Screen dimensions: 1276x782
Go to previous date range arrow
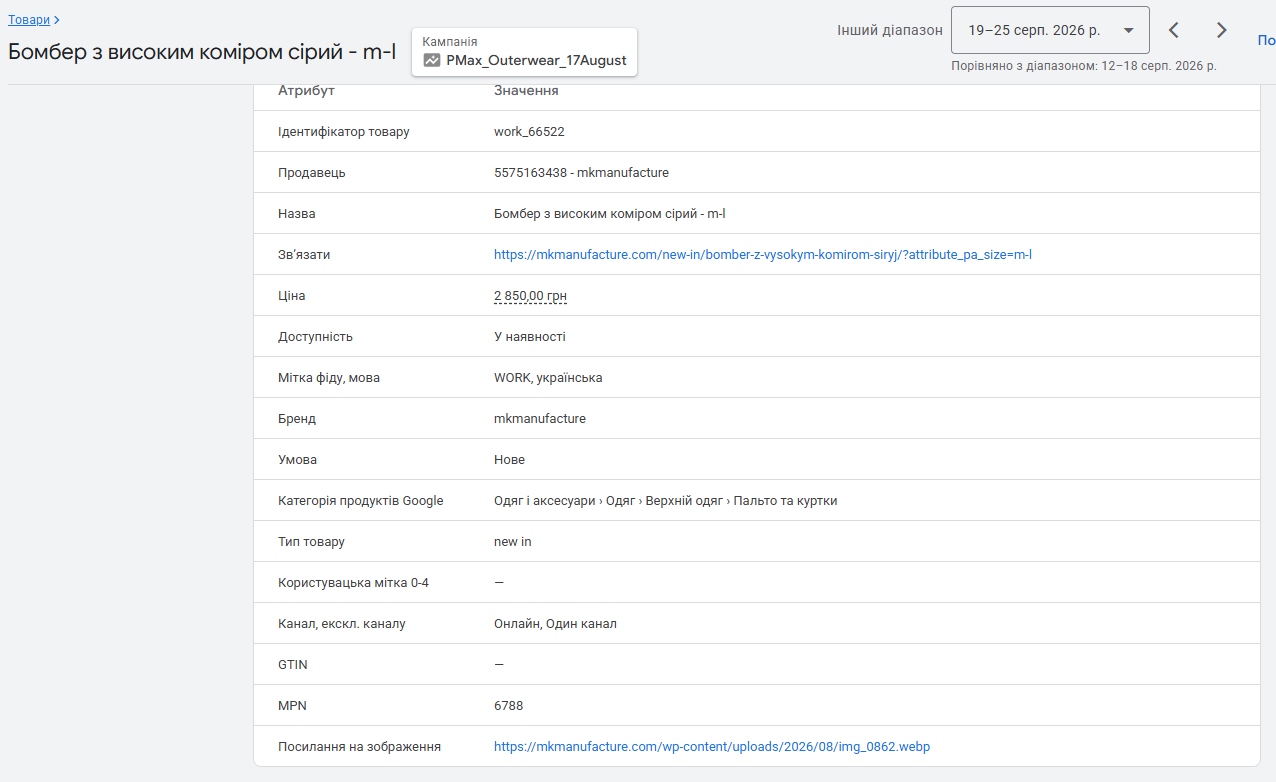1174,30
